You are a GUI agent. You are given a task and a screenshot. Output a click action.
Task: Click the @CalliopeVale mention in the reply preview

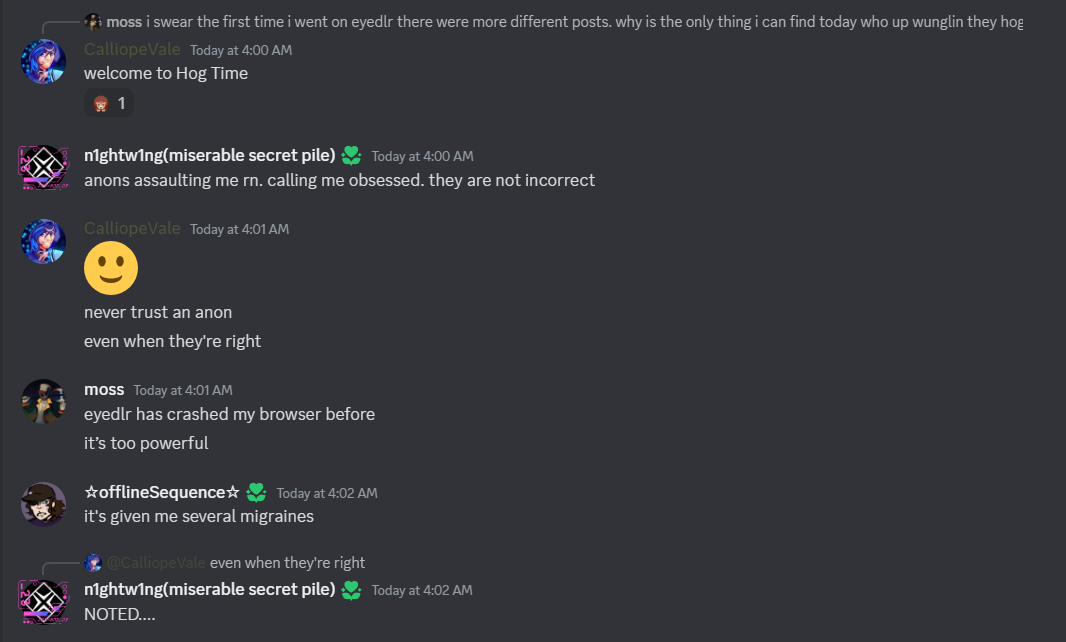pyautogui.click(x=156, y=563)
